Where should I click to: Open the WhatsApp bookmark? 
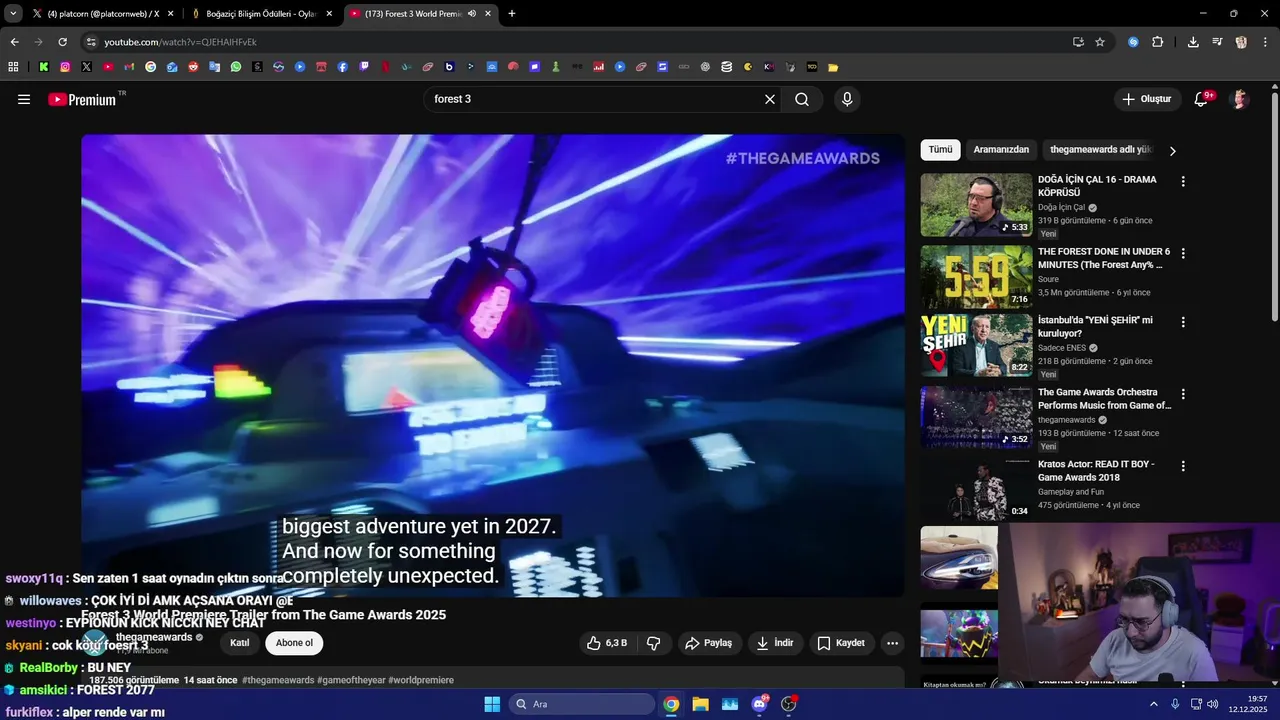point(236,67)
